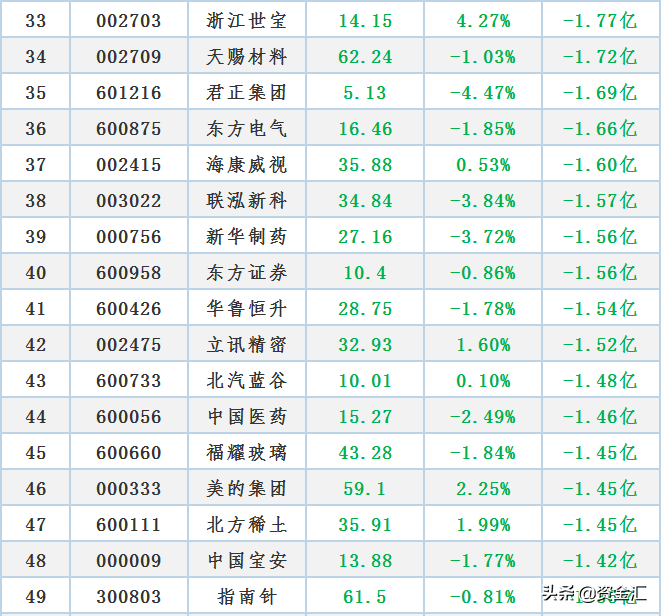
Task: Click change value -0.86%
Action: click(x=483, y=273)
